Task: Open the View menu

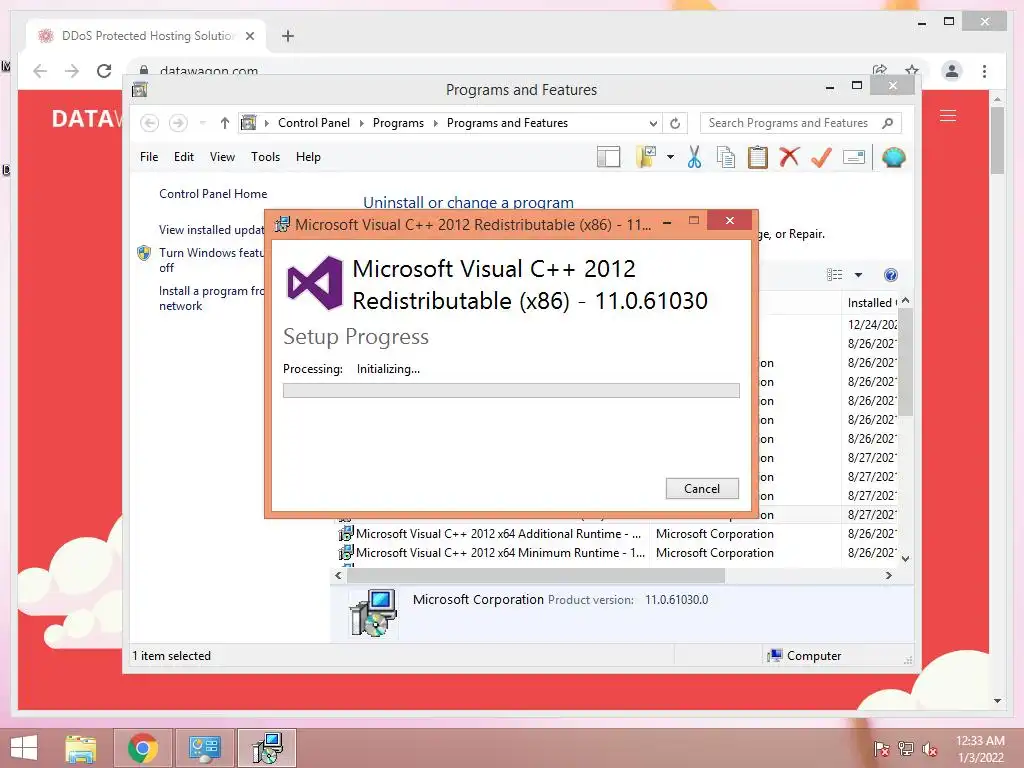Action: click(222, 157)
